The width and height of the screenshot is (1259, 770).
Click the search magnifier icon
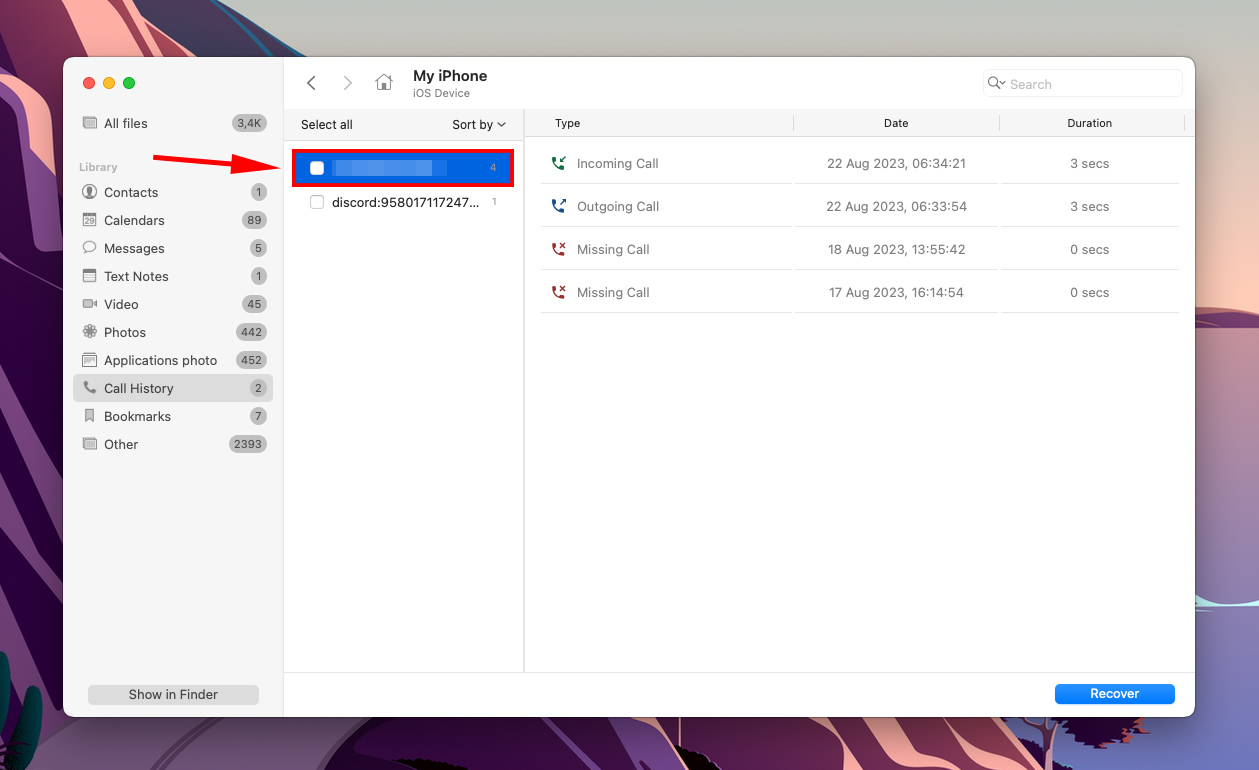996,83
